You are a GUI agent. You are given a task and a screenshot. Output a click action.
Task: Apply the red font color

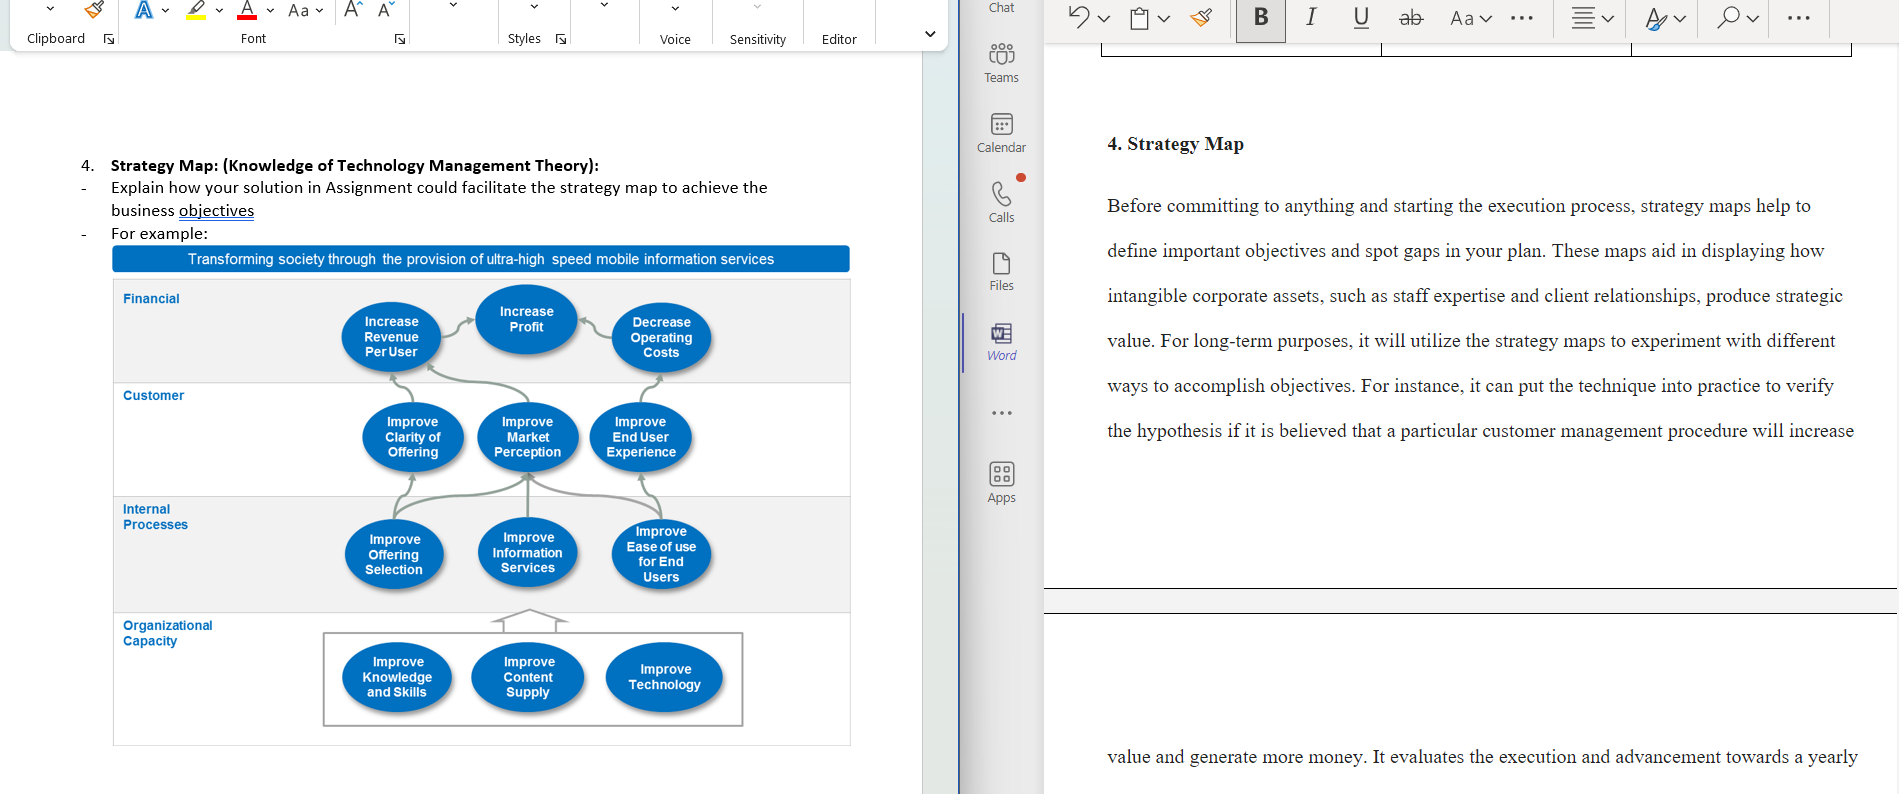pos(247,10)
